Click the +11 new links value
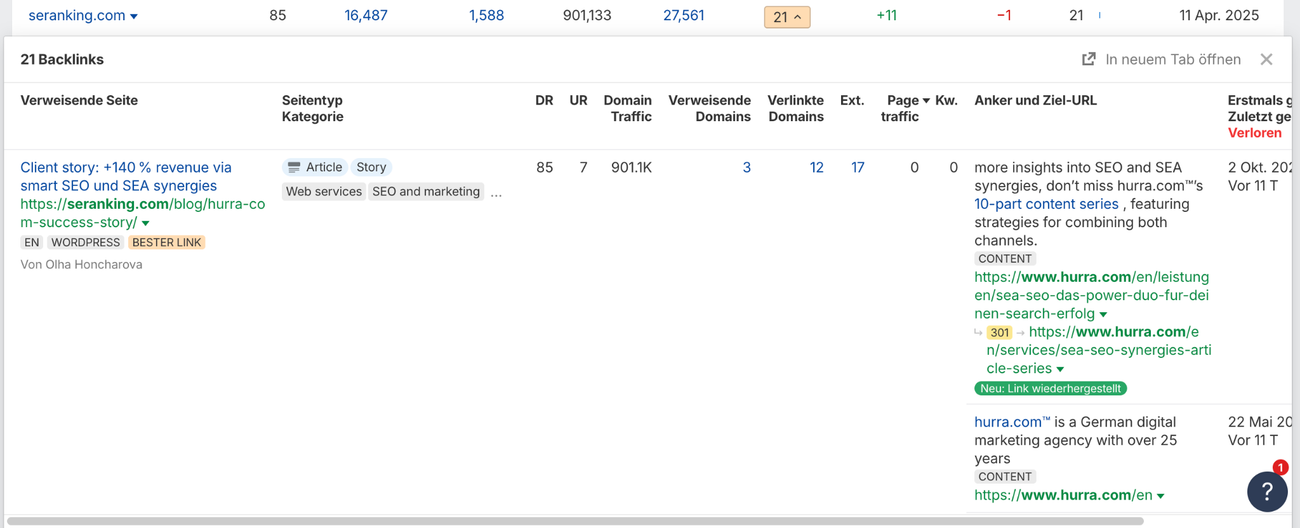 pos(886,16)
